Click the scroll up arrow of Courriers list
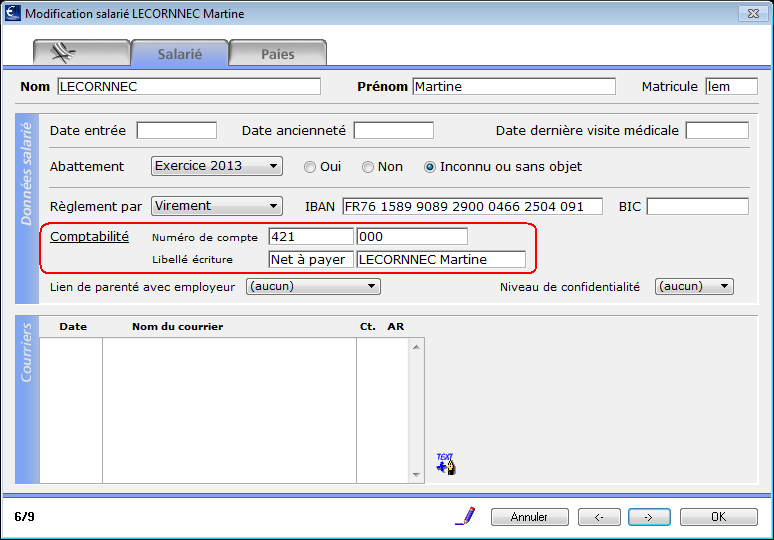 (416, 347)
